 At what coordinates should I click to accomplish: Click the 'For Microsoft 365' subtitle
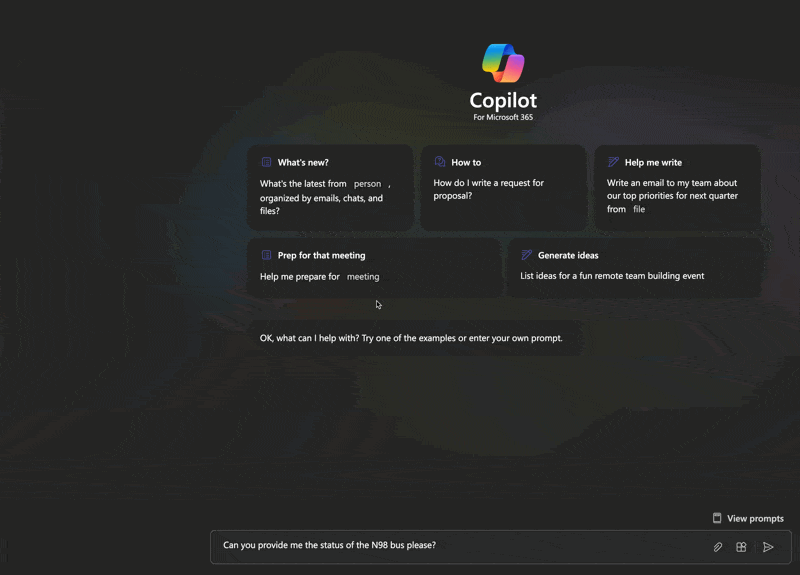point(503,117)
